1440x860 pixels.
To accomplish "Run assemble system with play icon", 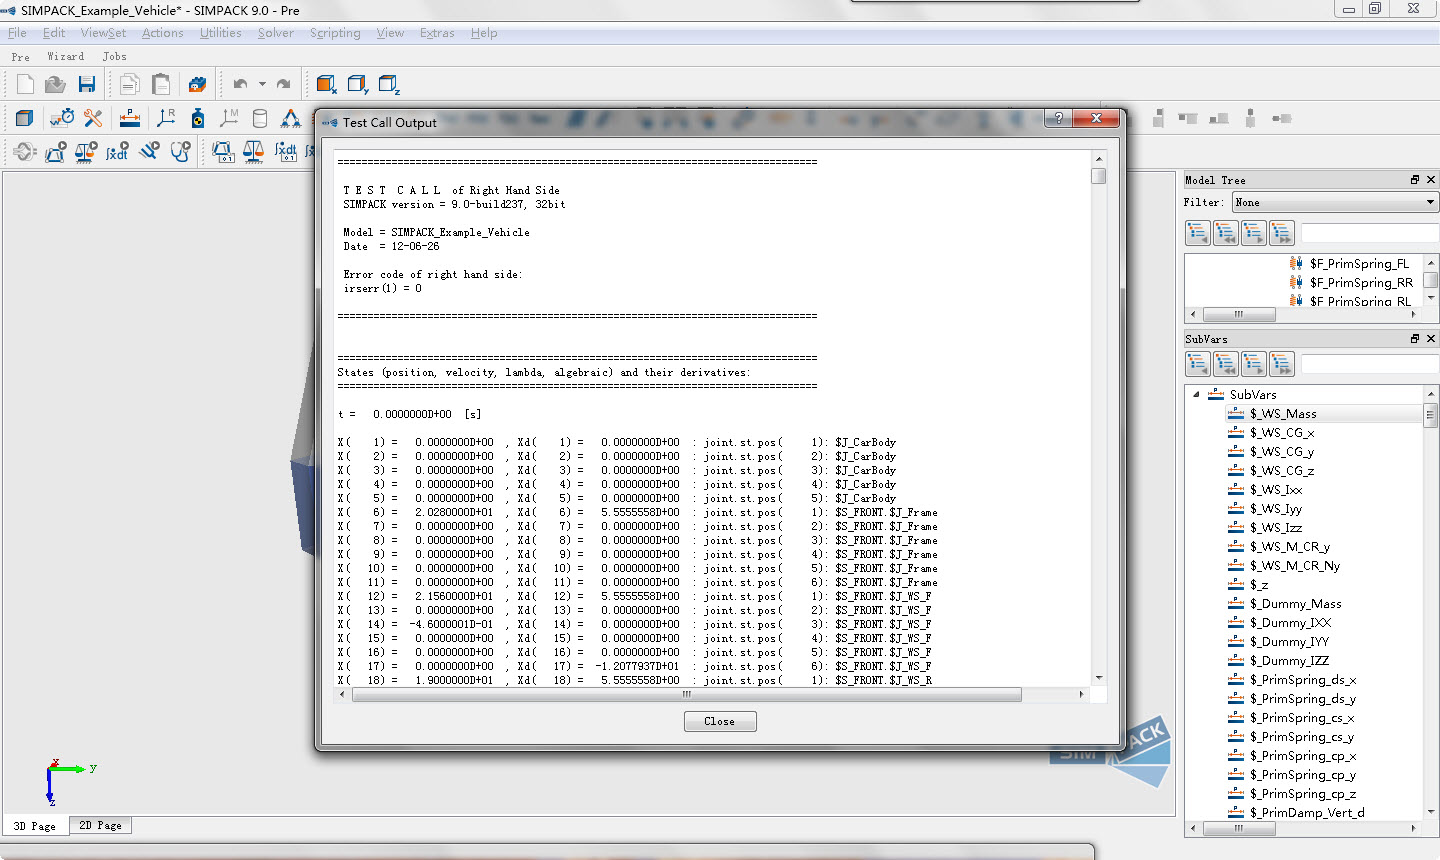I will (56, 152).
